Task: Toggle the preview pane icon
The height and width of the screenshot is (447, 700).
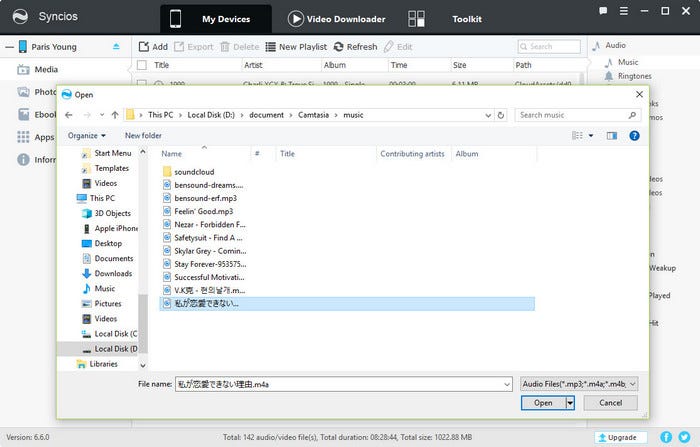Action: 612,136
